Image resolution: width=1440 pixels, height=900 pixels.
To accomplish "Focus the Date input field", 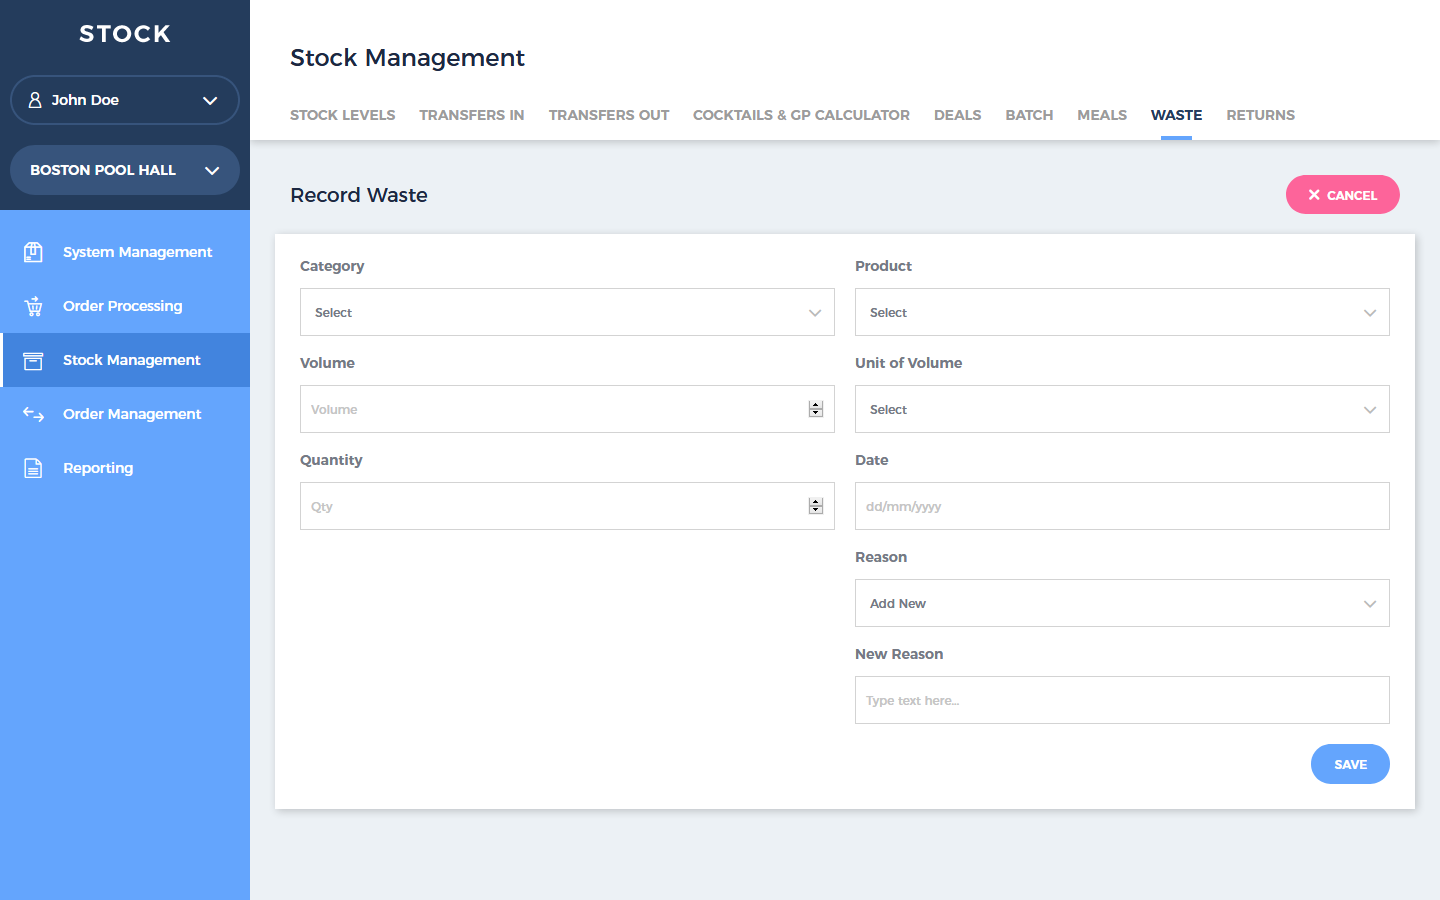I will pos(1121,506).
